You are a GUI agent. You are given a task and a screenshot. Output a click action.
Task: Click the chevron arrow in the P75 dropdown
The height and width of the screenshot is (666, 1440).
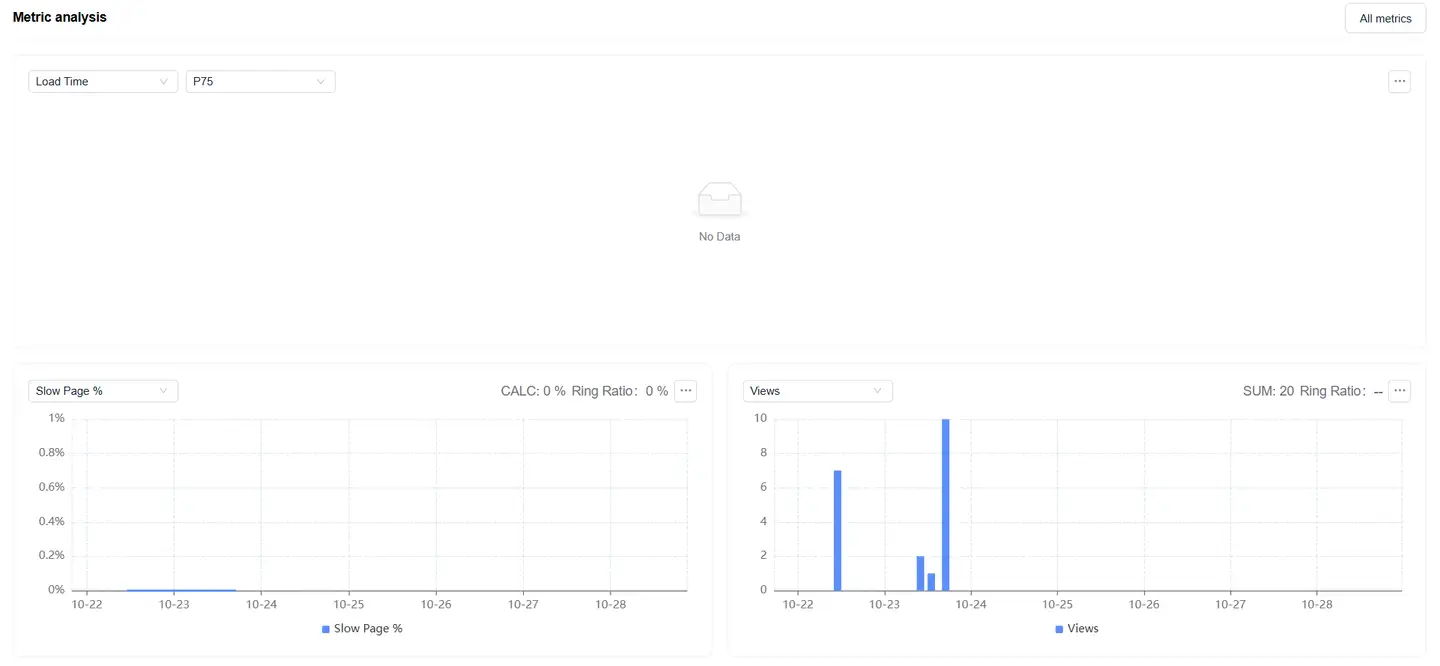click(x=321, y=82)
